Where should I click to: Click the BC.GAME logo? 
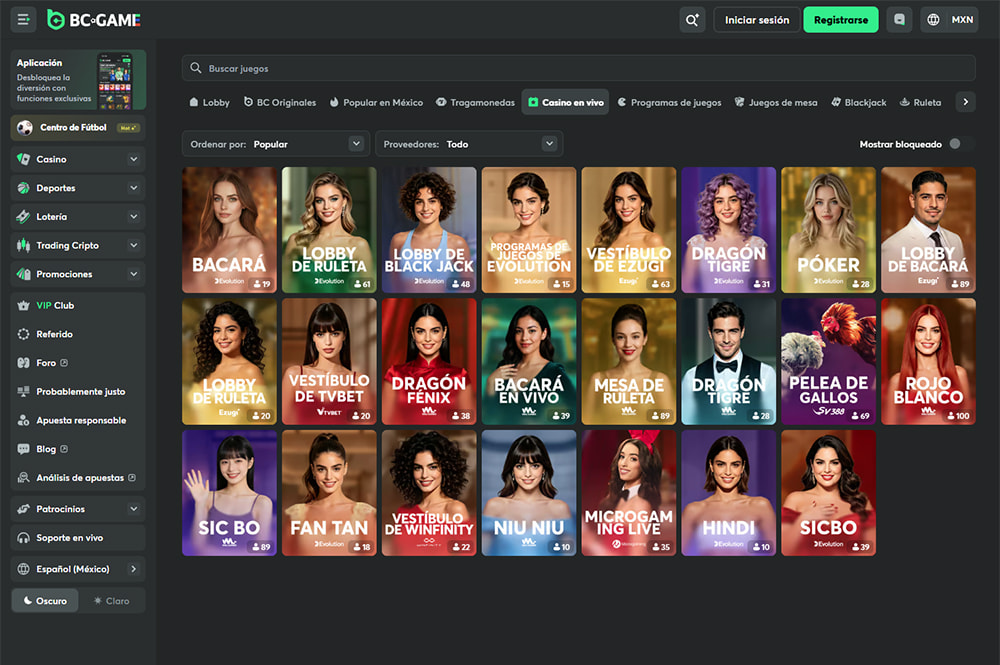pyautogui.click(x=94, y=20)
